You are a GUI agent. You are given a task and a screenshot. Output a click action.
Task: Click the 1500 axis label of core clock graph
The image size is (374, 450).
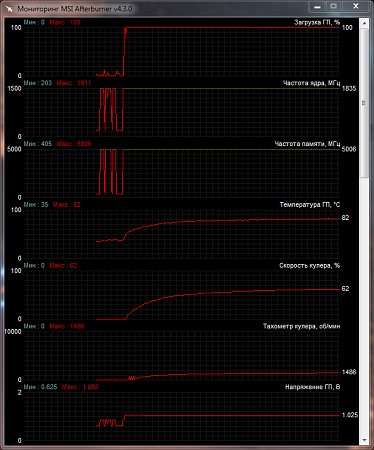click(x=14, y=88)
